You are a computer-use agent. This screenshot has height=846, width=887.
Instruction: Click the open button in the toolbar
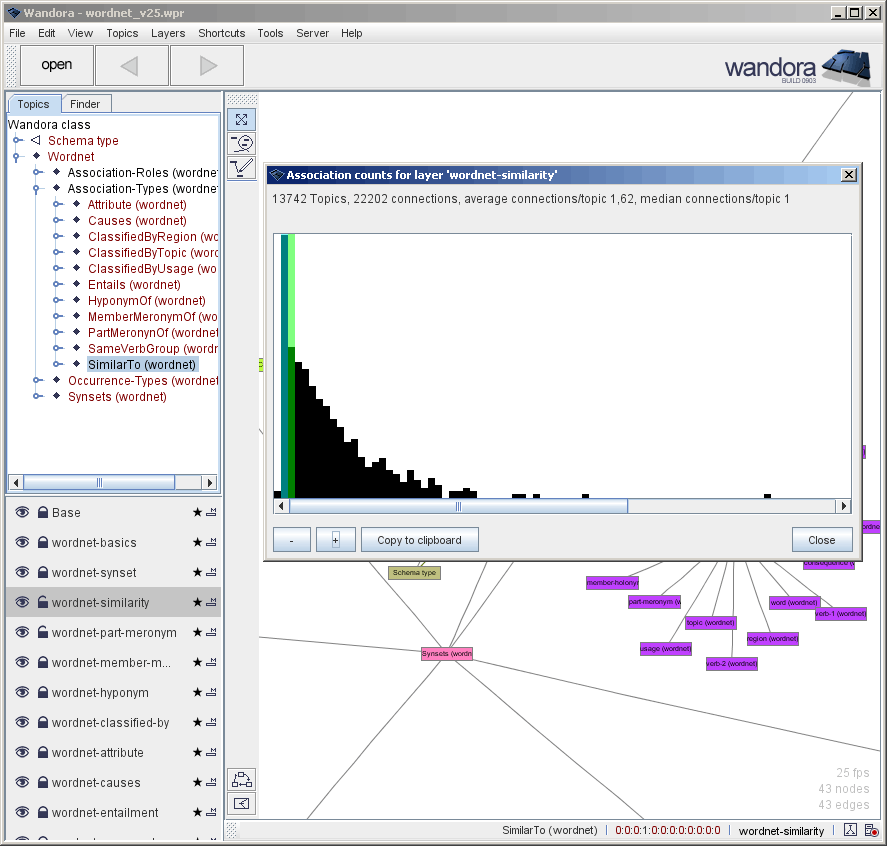[56, 64]
